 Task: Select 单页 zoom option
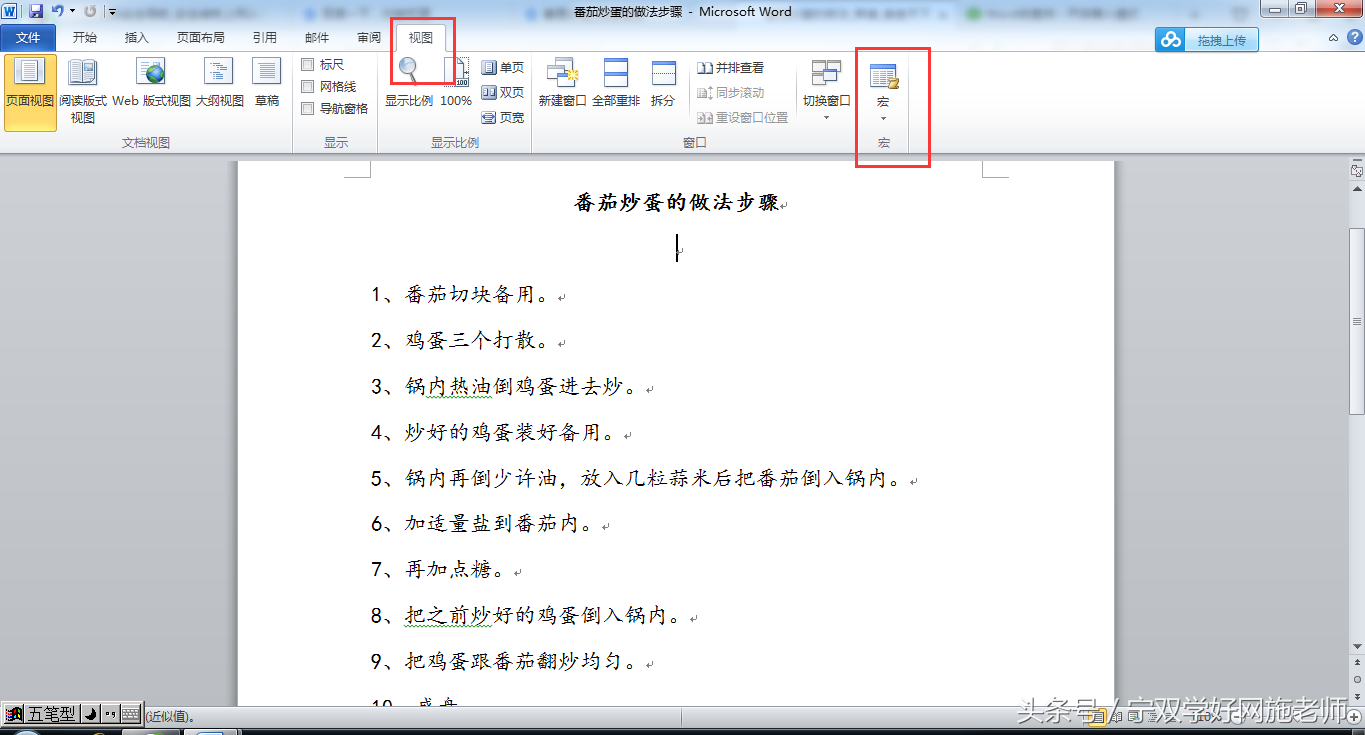503,67
